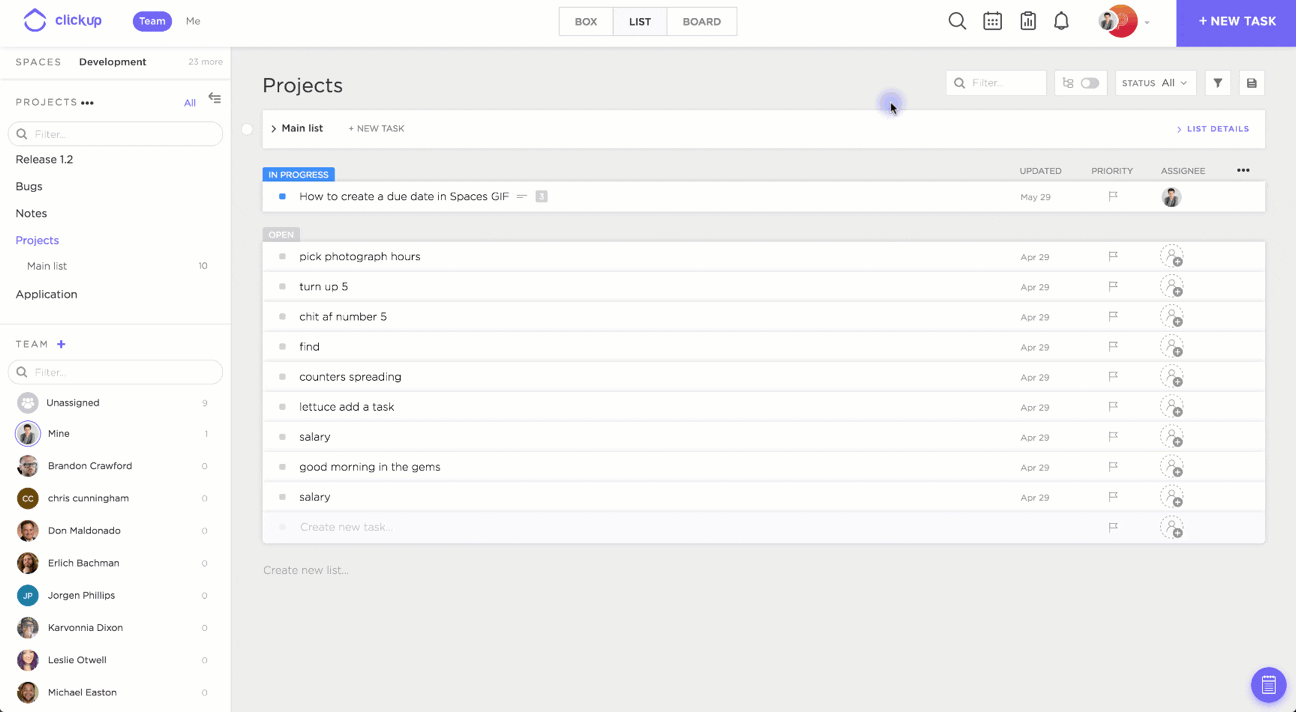Open the notifications bell icon
This screenshot has height=712, width=1296.
(x=1061, y=20)
